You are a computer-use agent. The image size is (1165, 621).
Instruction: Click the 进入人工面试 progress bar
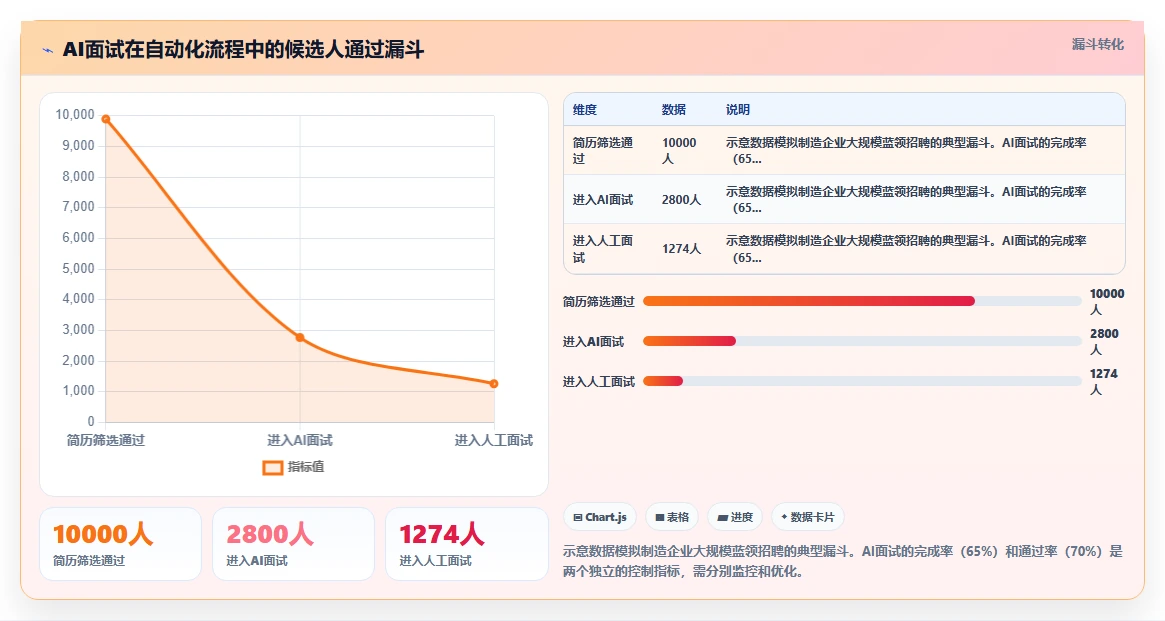click(x=862, y=381)
